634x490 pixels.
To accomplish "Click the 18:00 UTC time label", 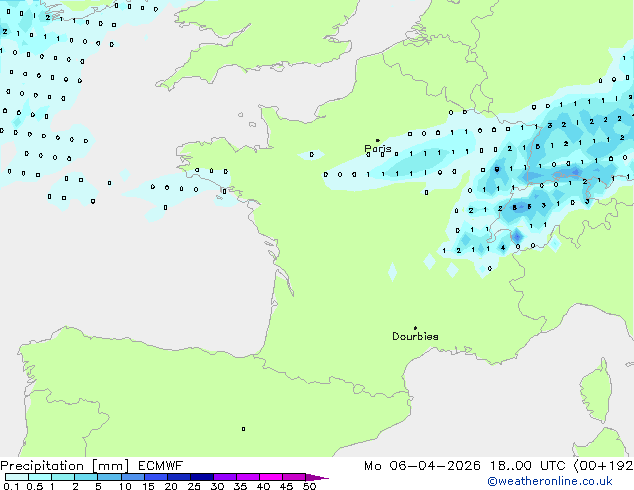I will click(528, 466).
